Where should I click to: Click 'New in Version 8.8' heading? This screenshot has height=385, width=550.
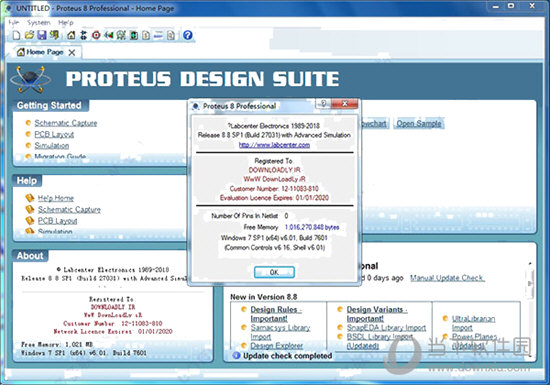tap(263, 297)
